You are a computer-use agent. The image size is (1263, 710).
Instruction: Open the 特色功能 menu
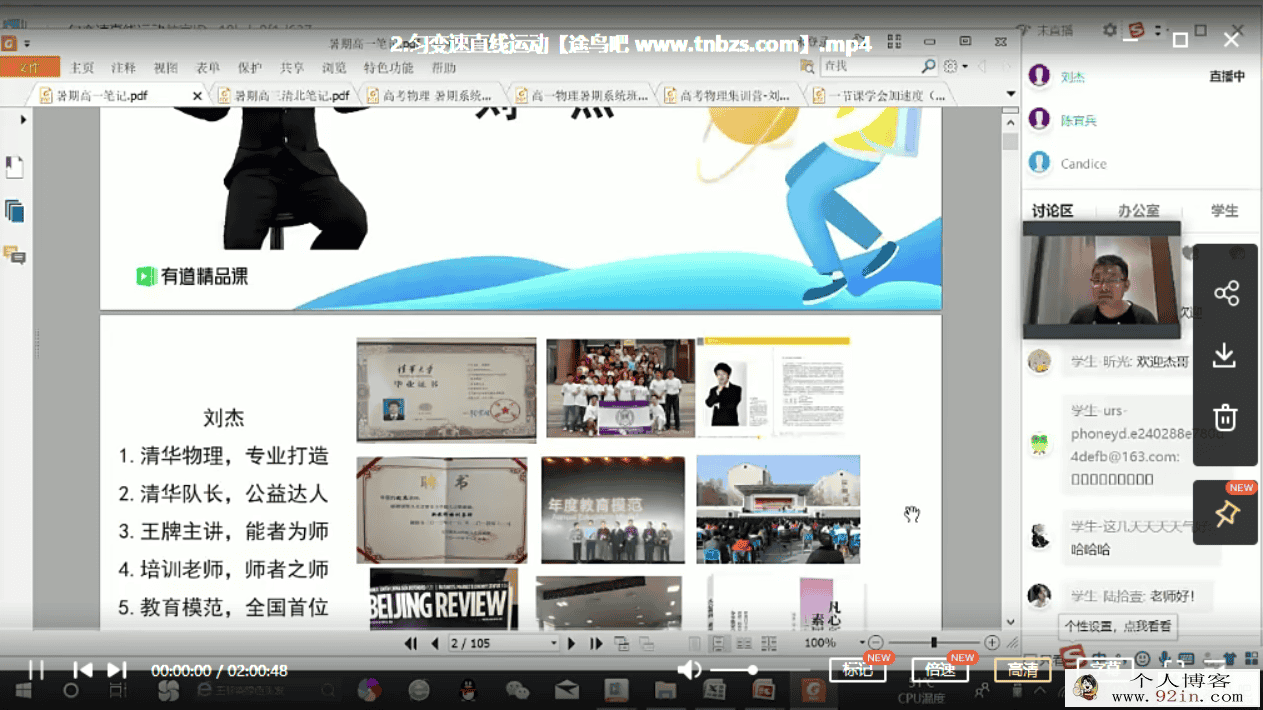[388, 68]
